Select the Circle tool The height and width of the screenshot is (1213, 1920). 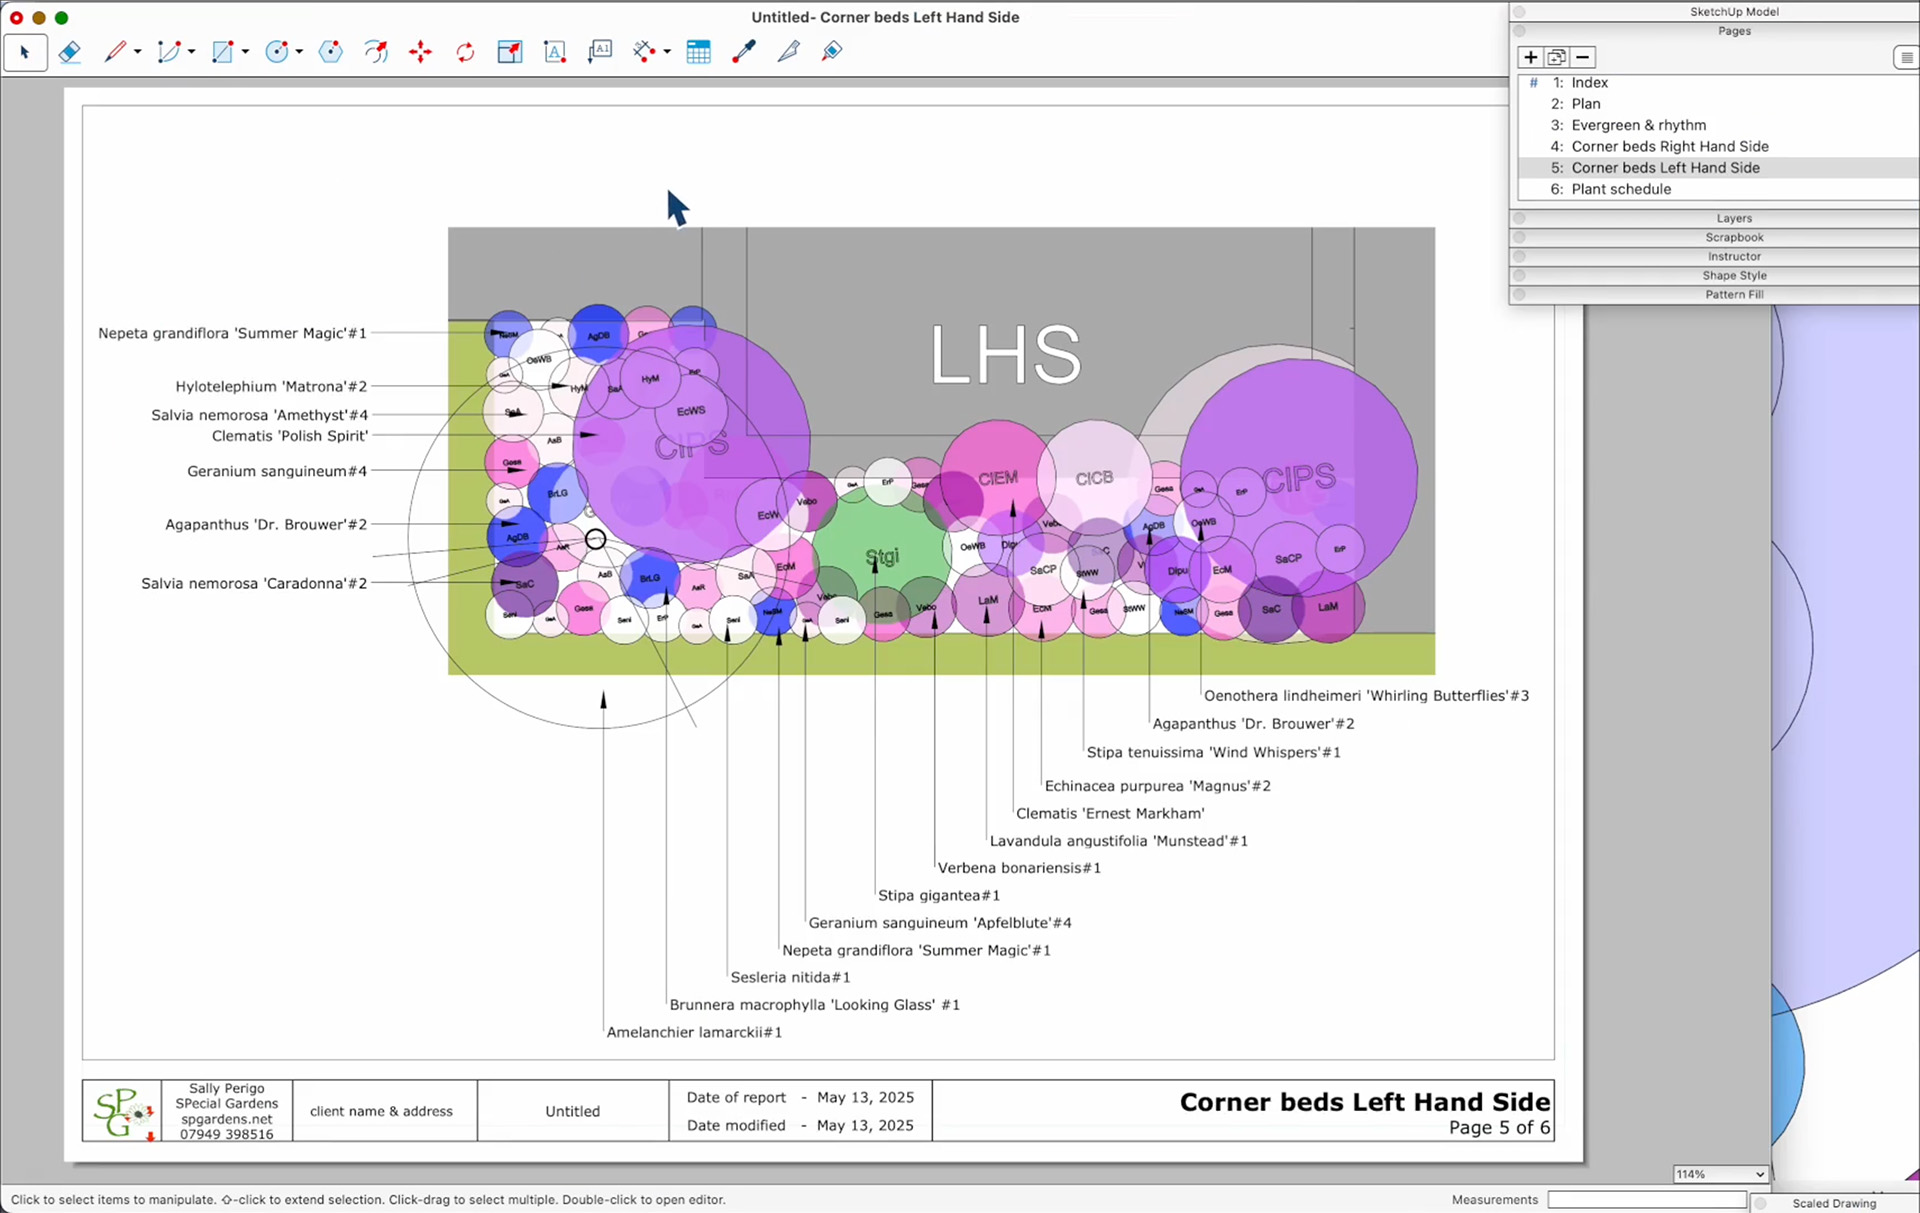pos(276,52)
